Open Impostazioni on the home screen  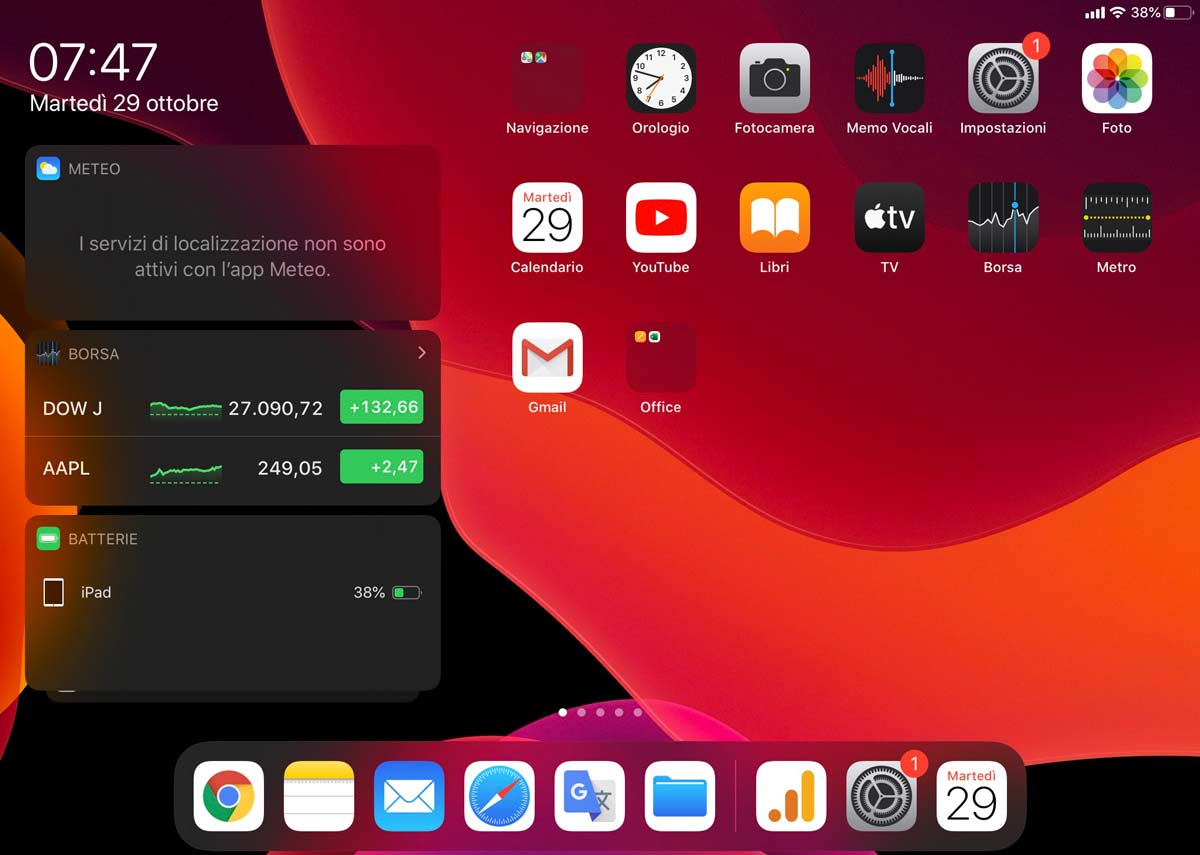point(1003,78)
